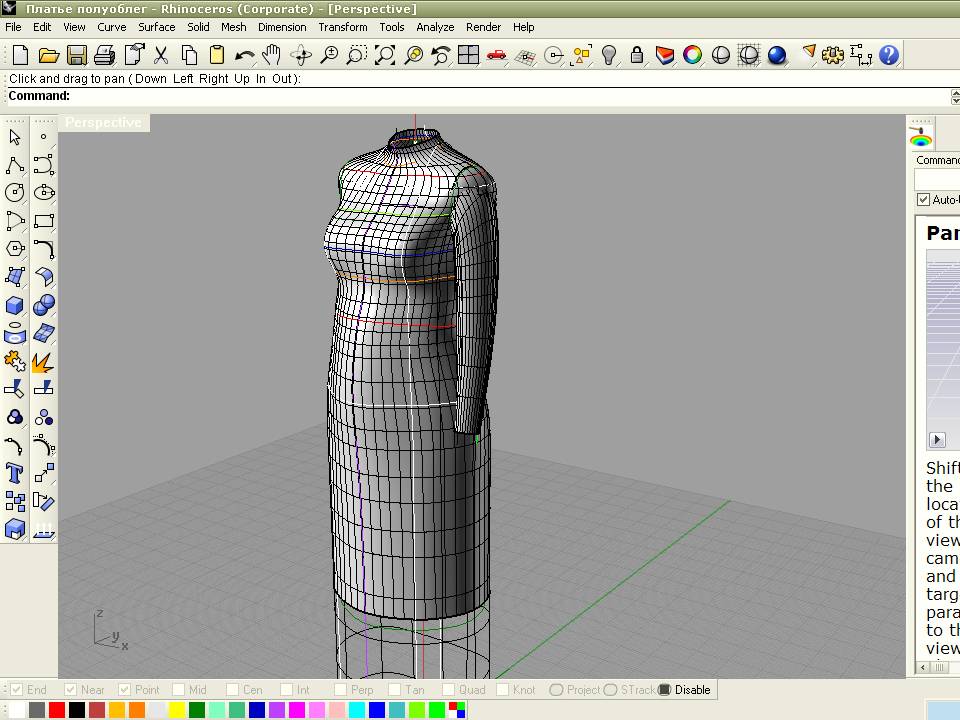Open the Surface menu
The width and height of the screenshot is (960, 720).
point(156,27)
